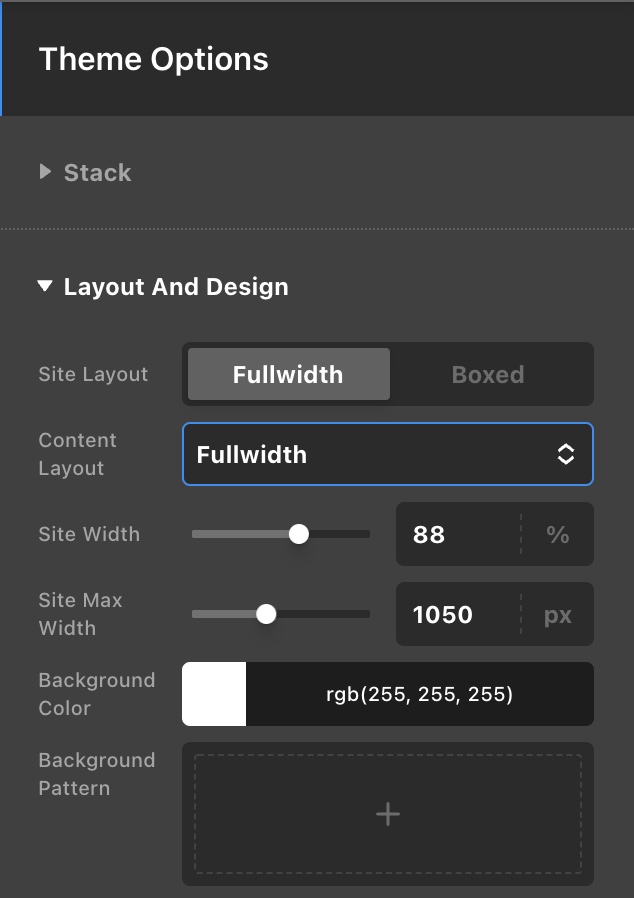Viewport: 634px width, 898px height.
Task: Click the Stack section label
Action: point(97,173)
